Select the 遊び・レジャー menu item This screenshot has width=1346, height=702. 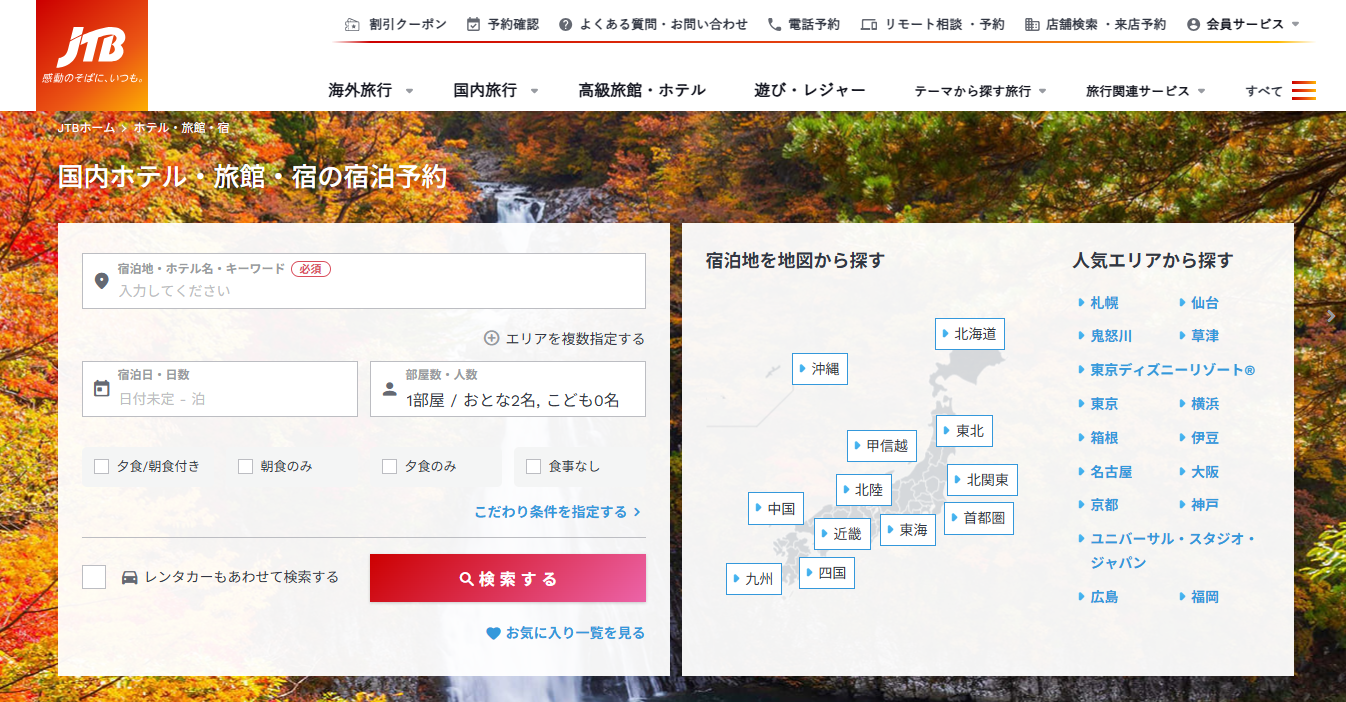click(x=809, y=90)
